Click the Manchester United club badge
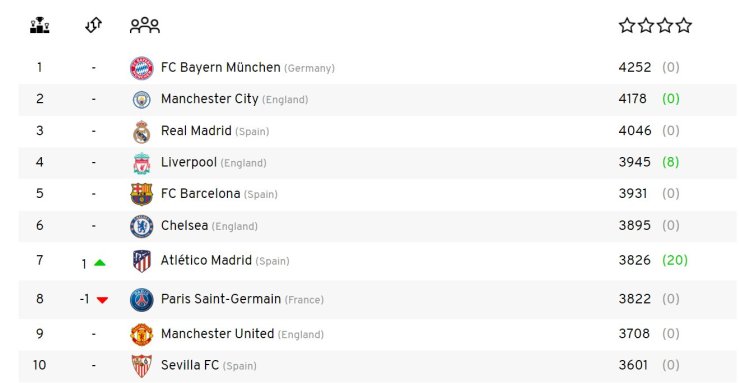Viewport: 740px width, 383px height. click(142, 334)
